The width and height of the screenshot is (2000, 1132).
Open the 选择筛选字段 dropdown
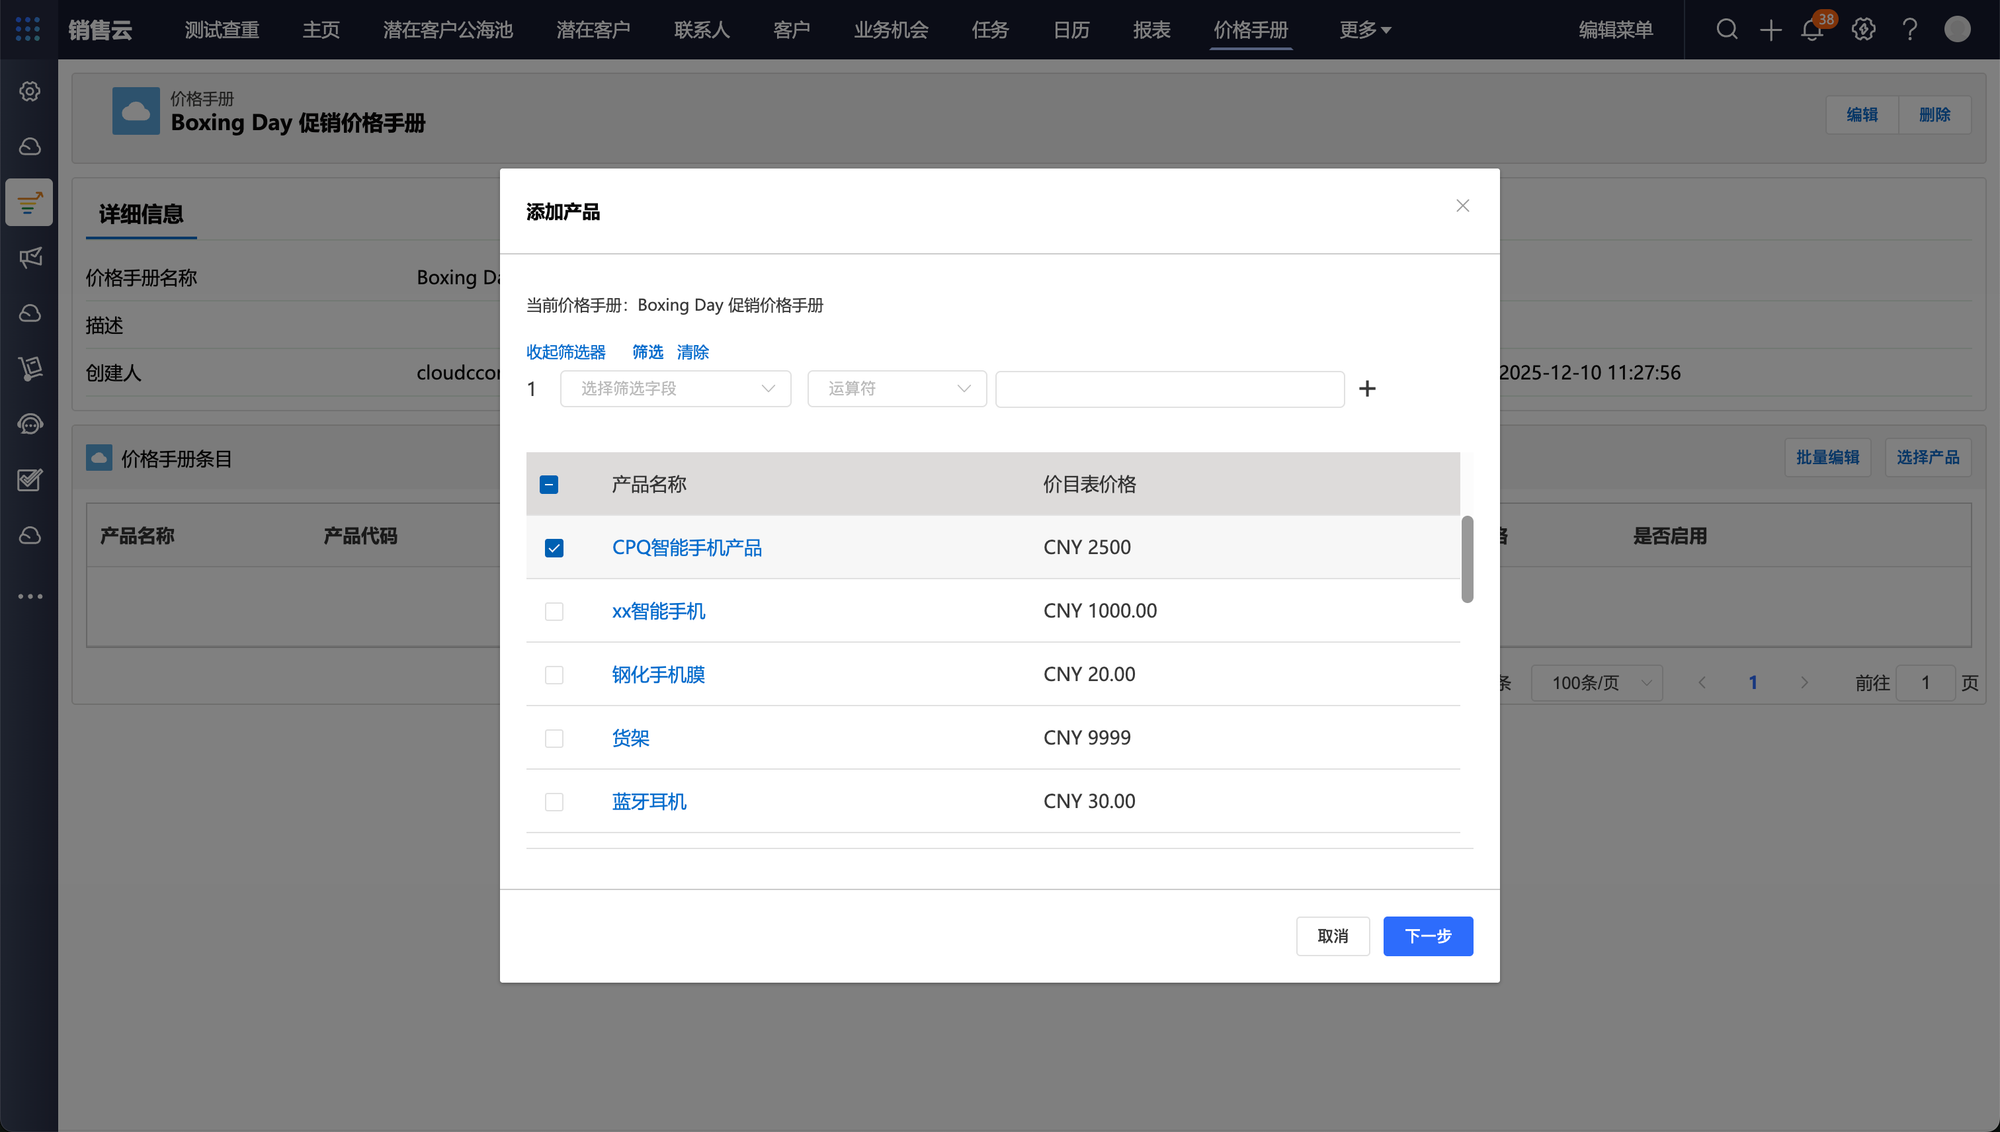[x=676, y=389]
